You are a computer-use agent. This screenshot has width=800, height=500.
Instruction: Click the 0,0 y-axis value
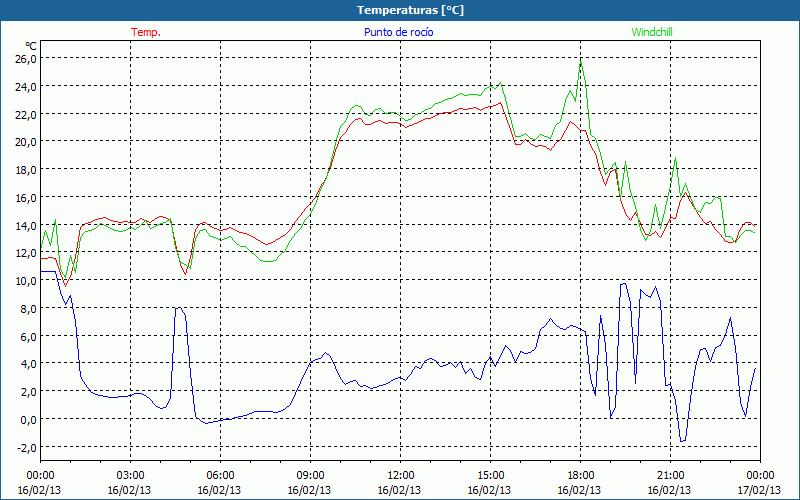tap(28, 419)
